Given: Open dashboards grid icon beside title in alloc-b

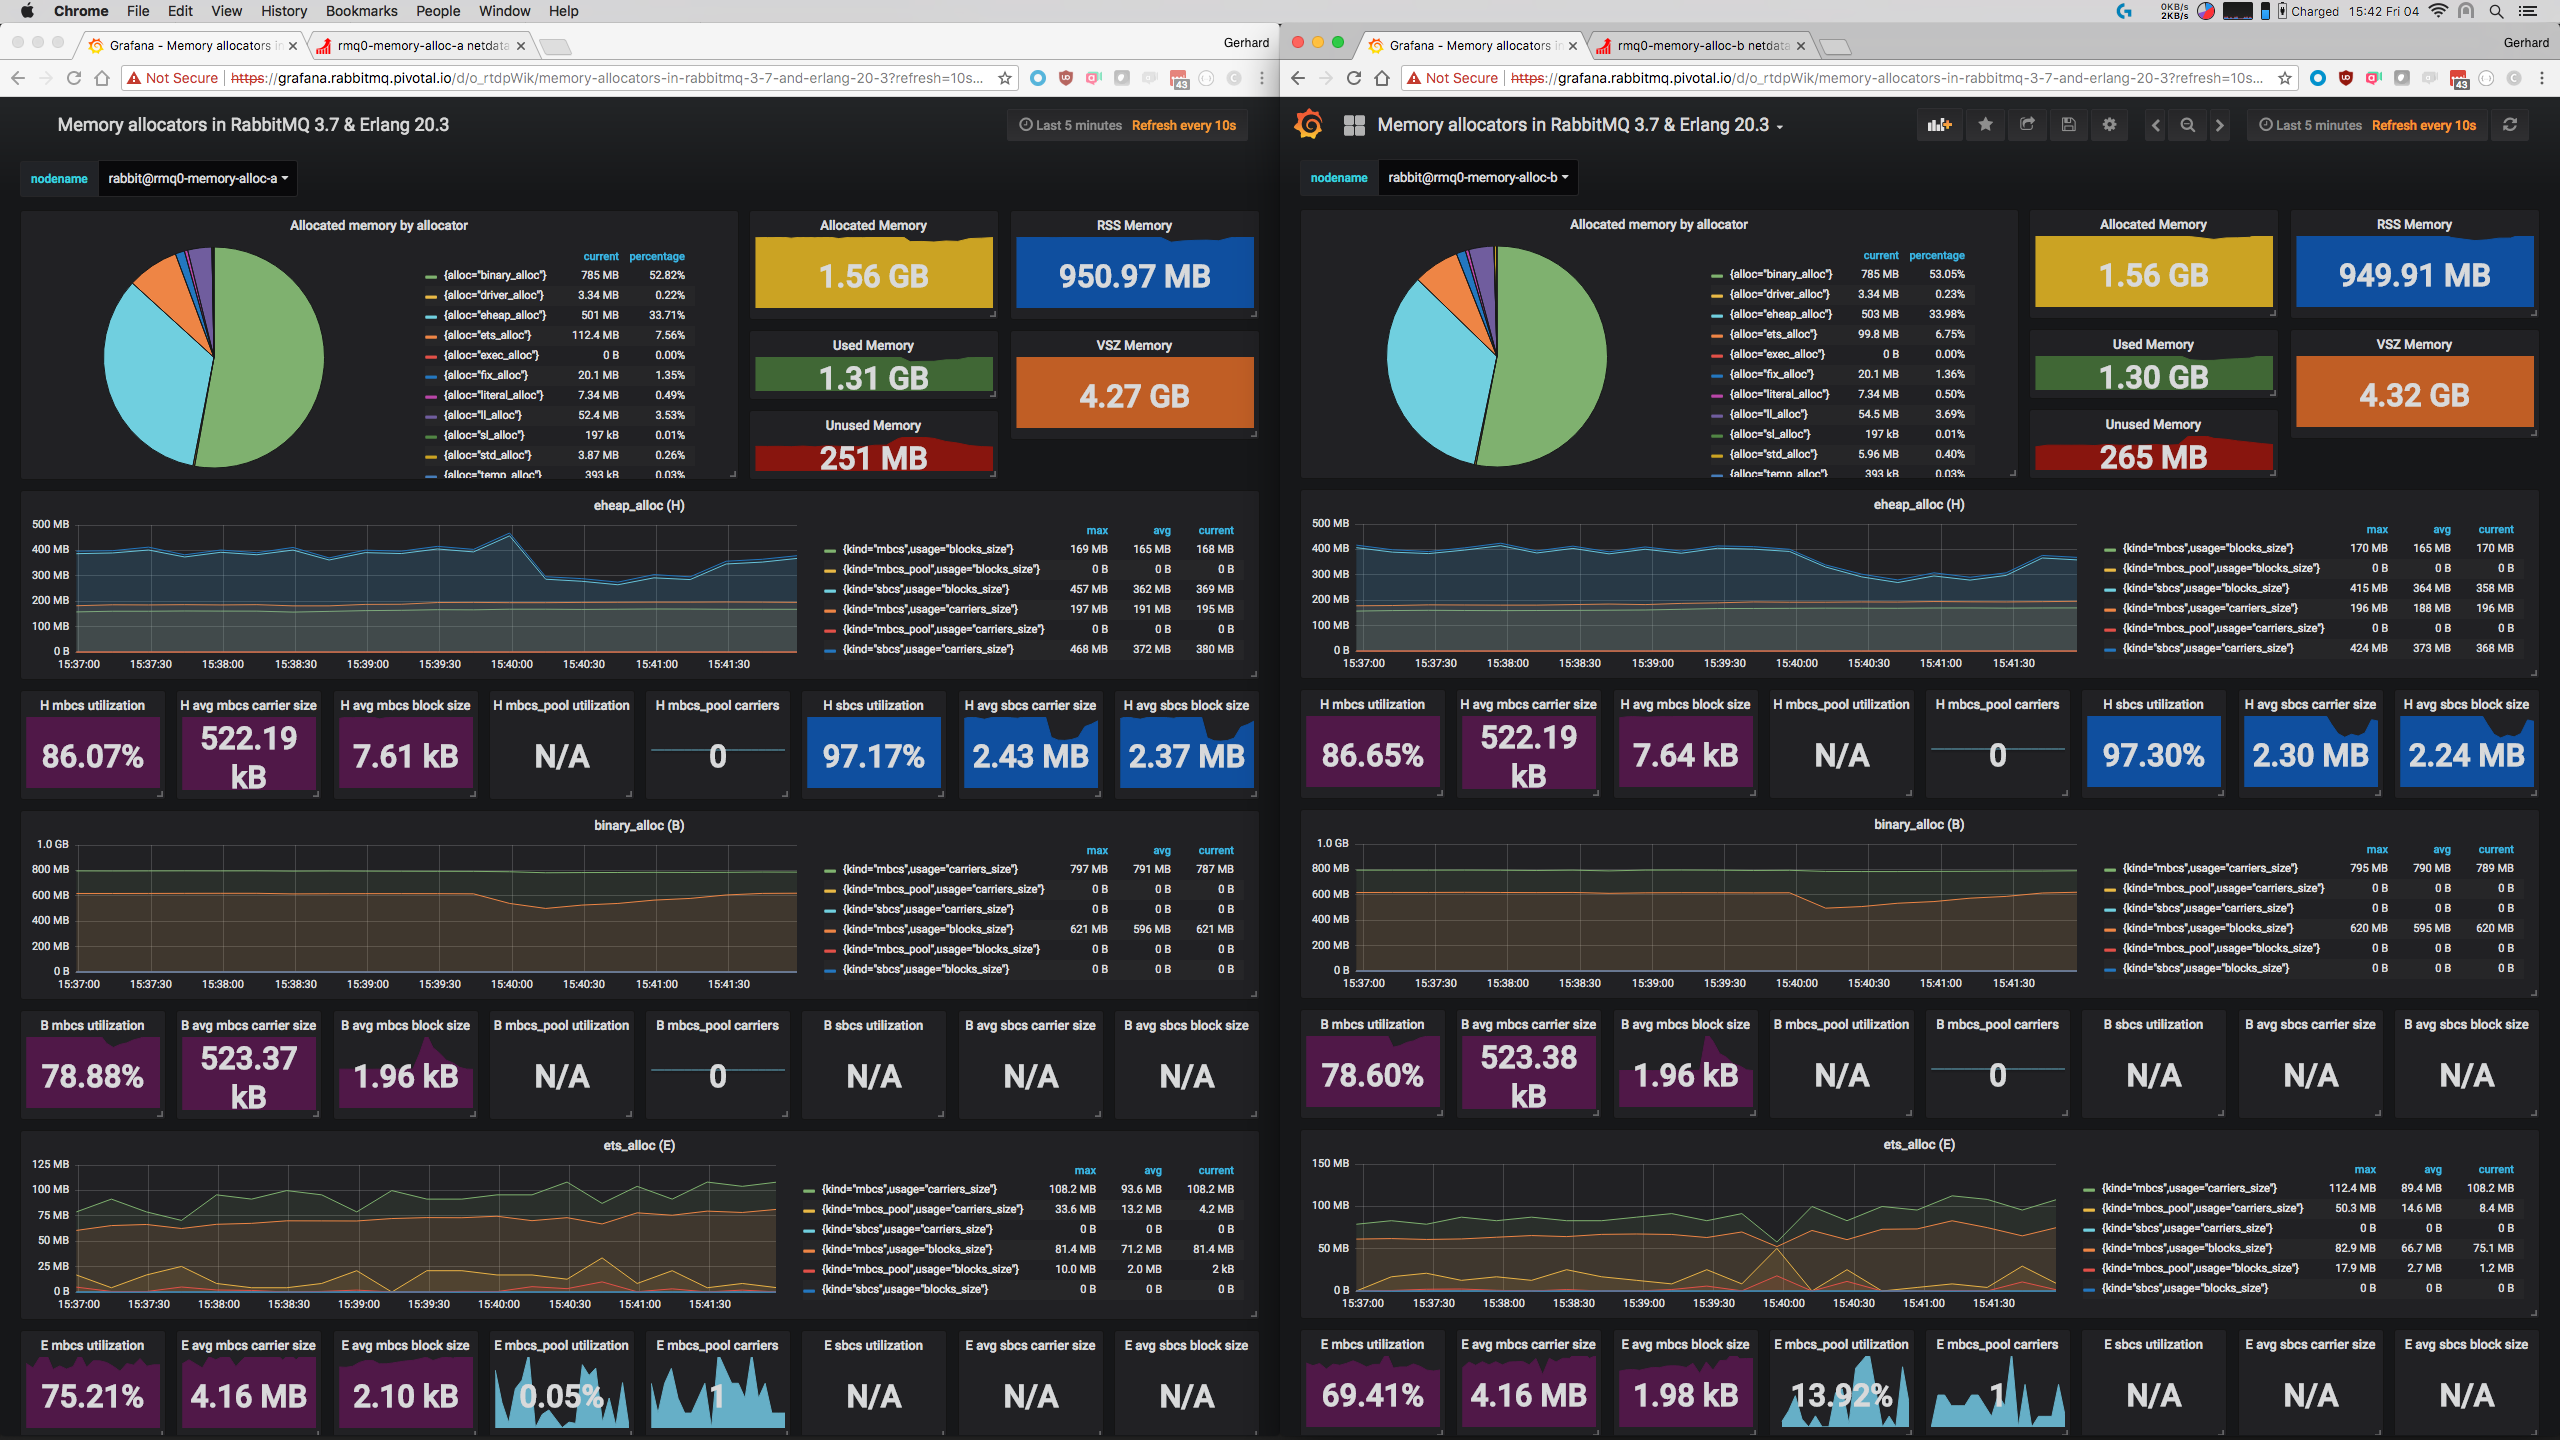Looking at the screenshot, I should (1354, 125).
